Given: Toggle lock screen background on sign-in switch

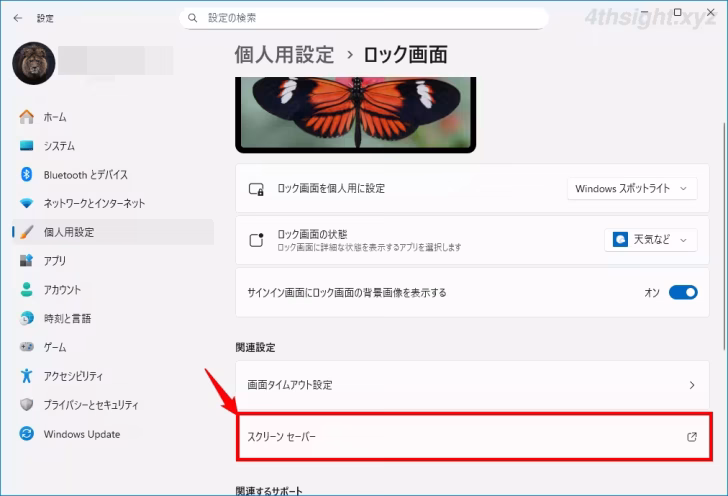Looking at the screenshot, I should tap(683, 293).
